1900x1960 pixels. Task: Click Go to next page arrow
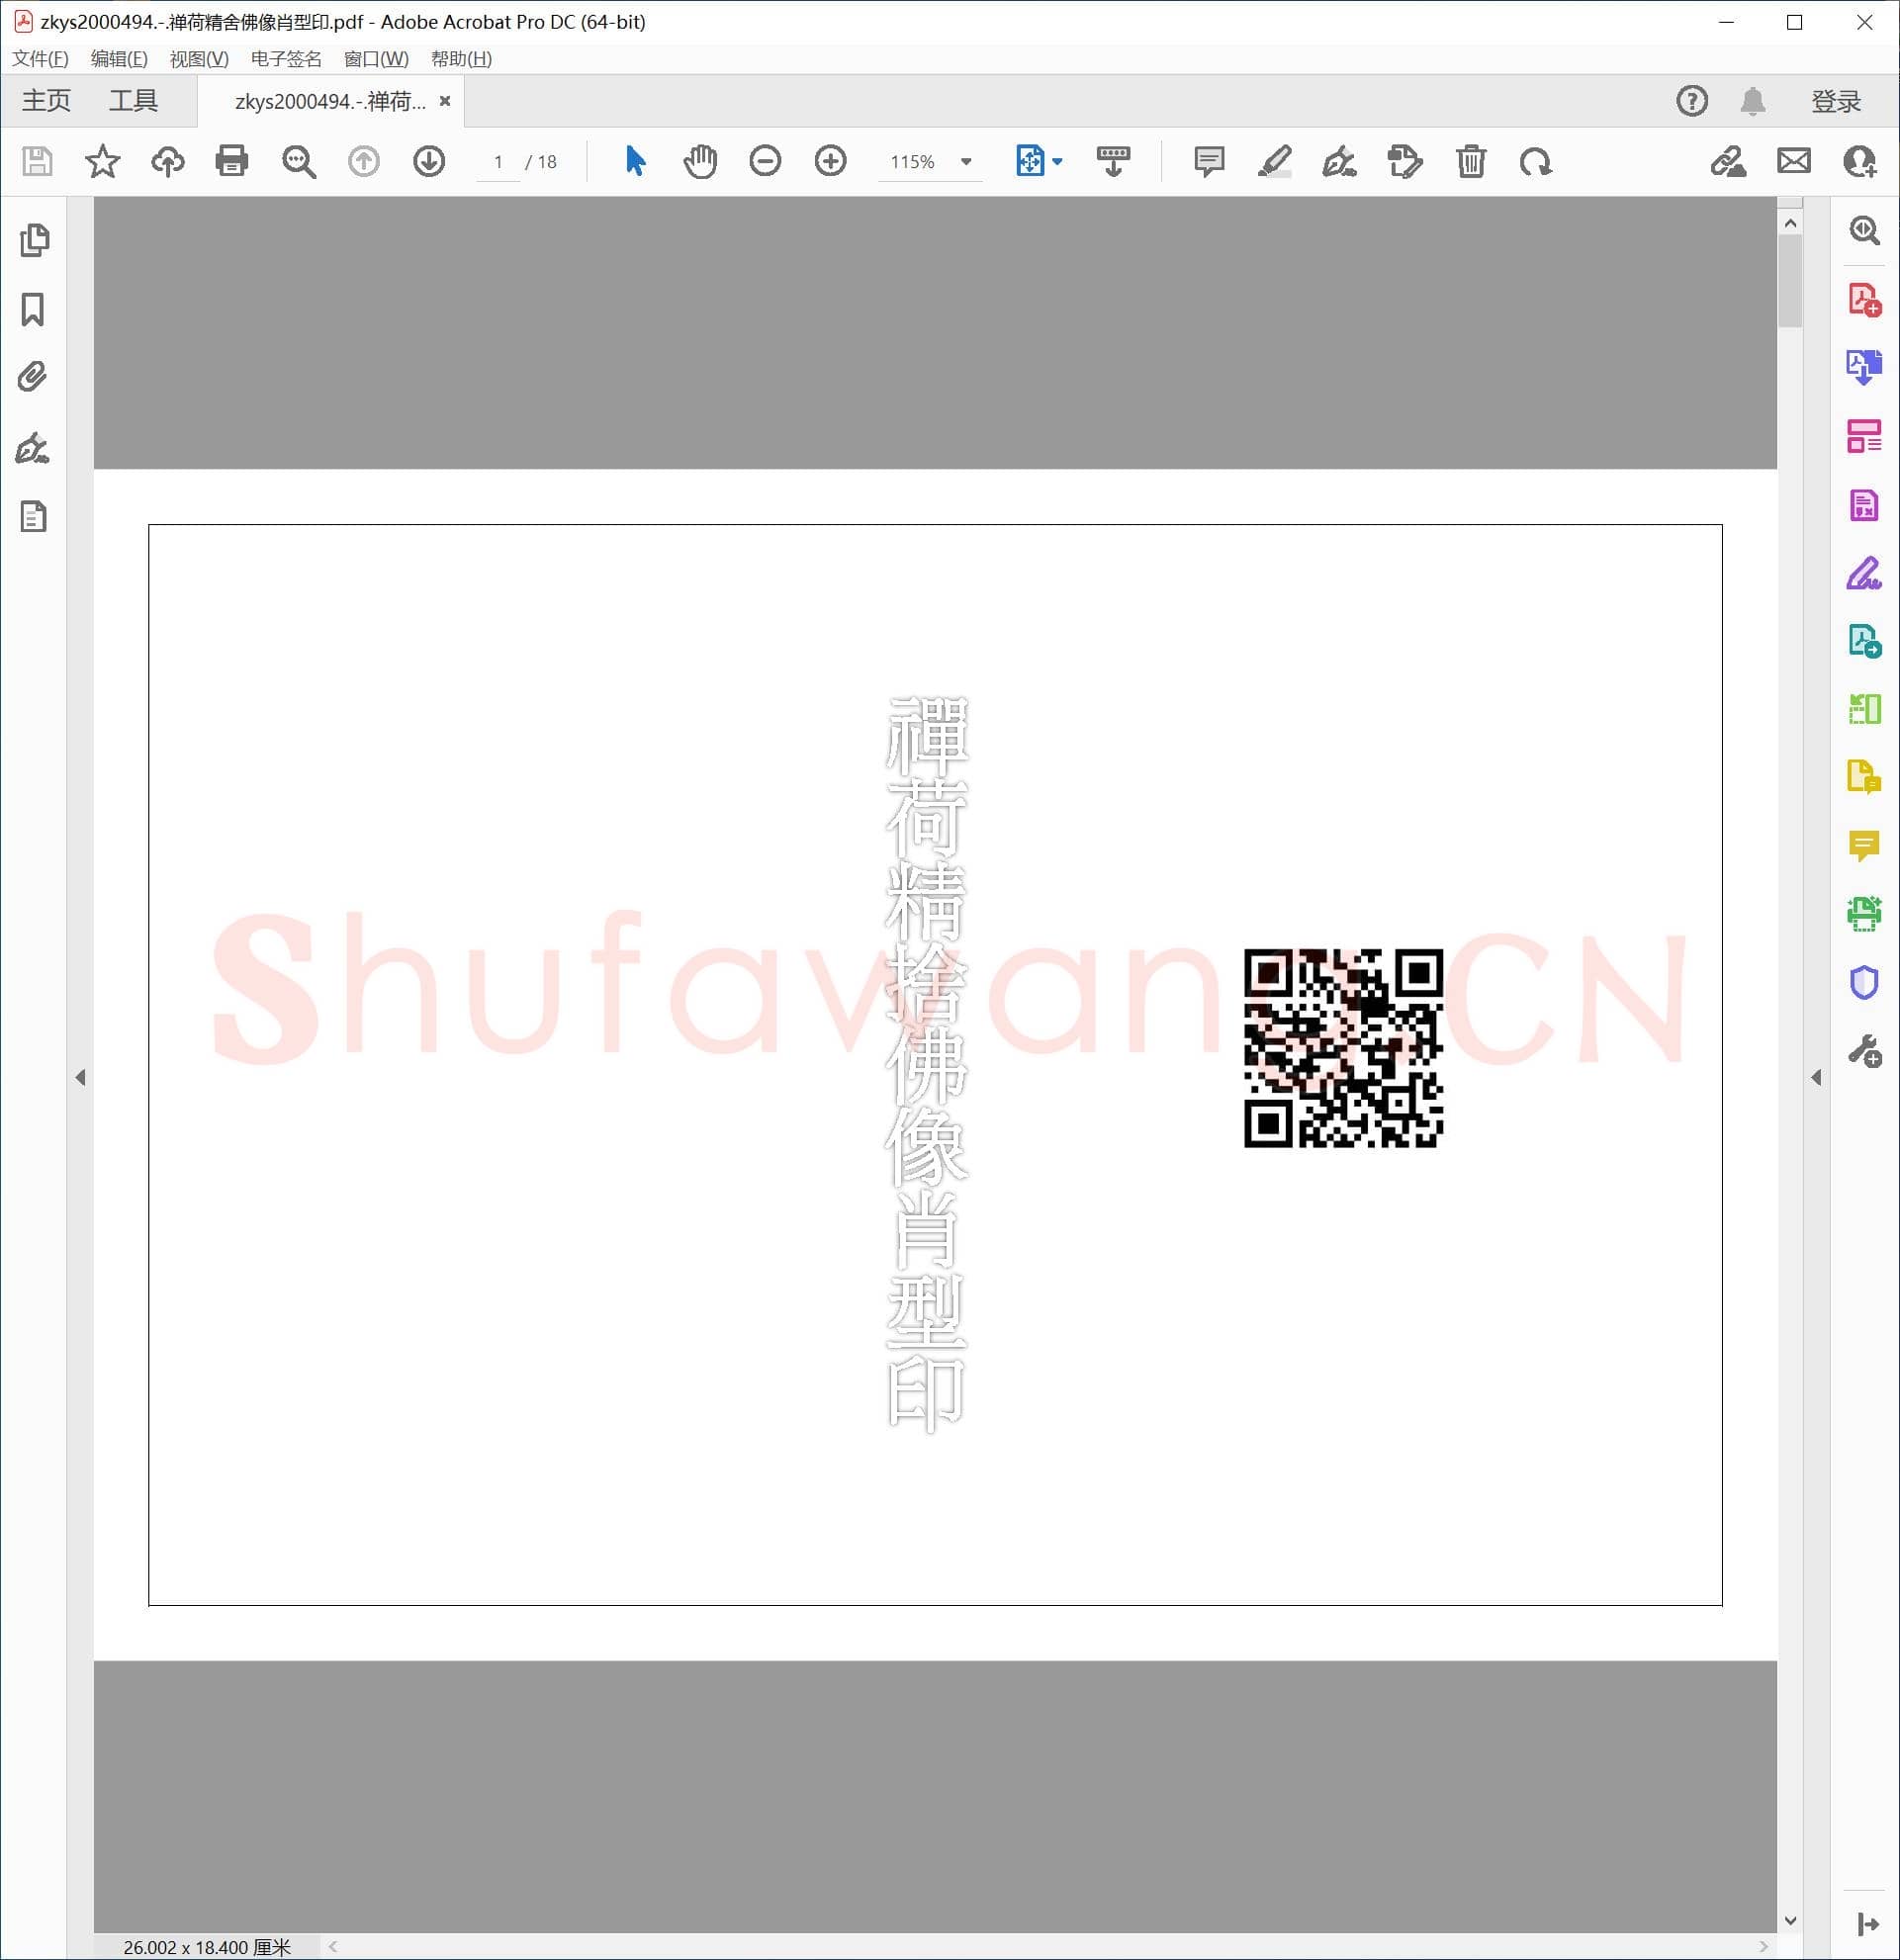[x=429, y=161]
